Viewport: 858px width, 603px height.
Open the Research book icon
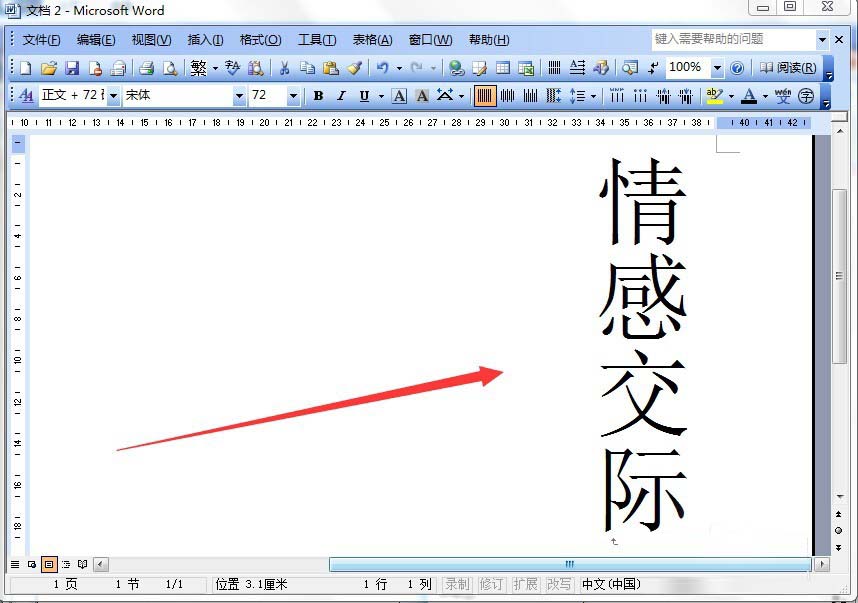click(x=255, y=68)
